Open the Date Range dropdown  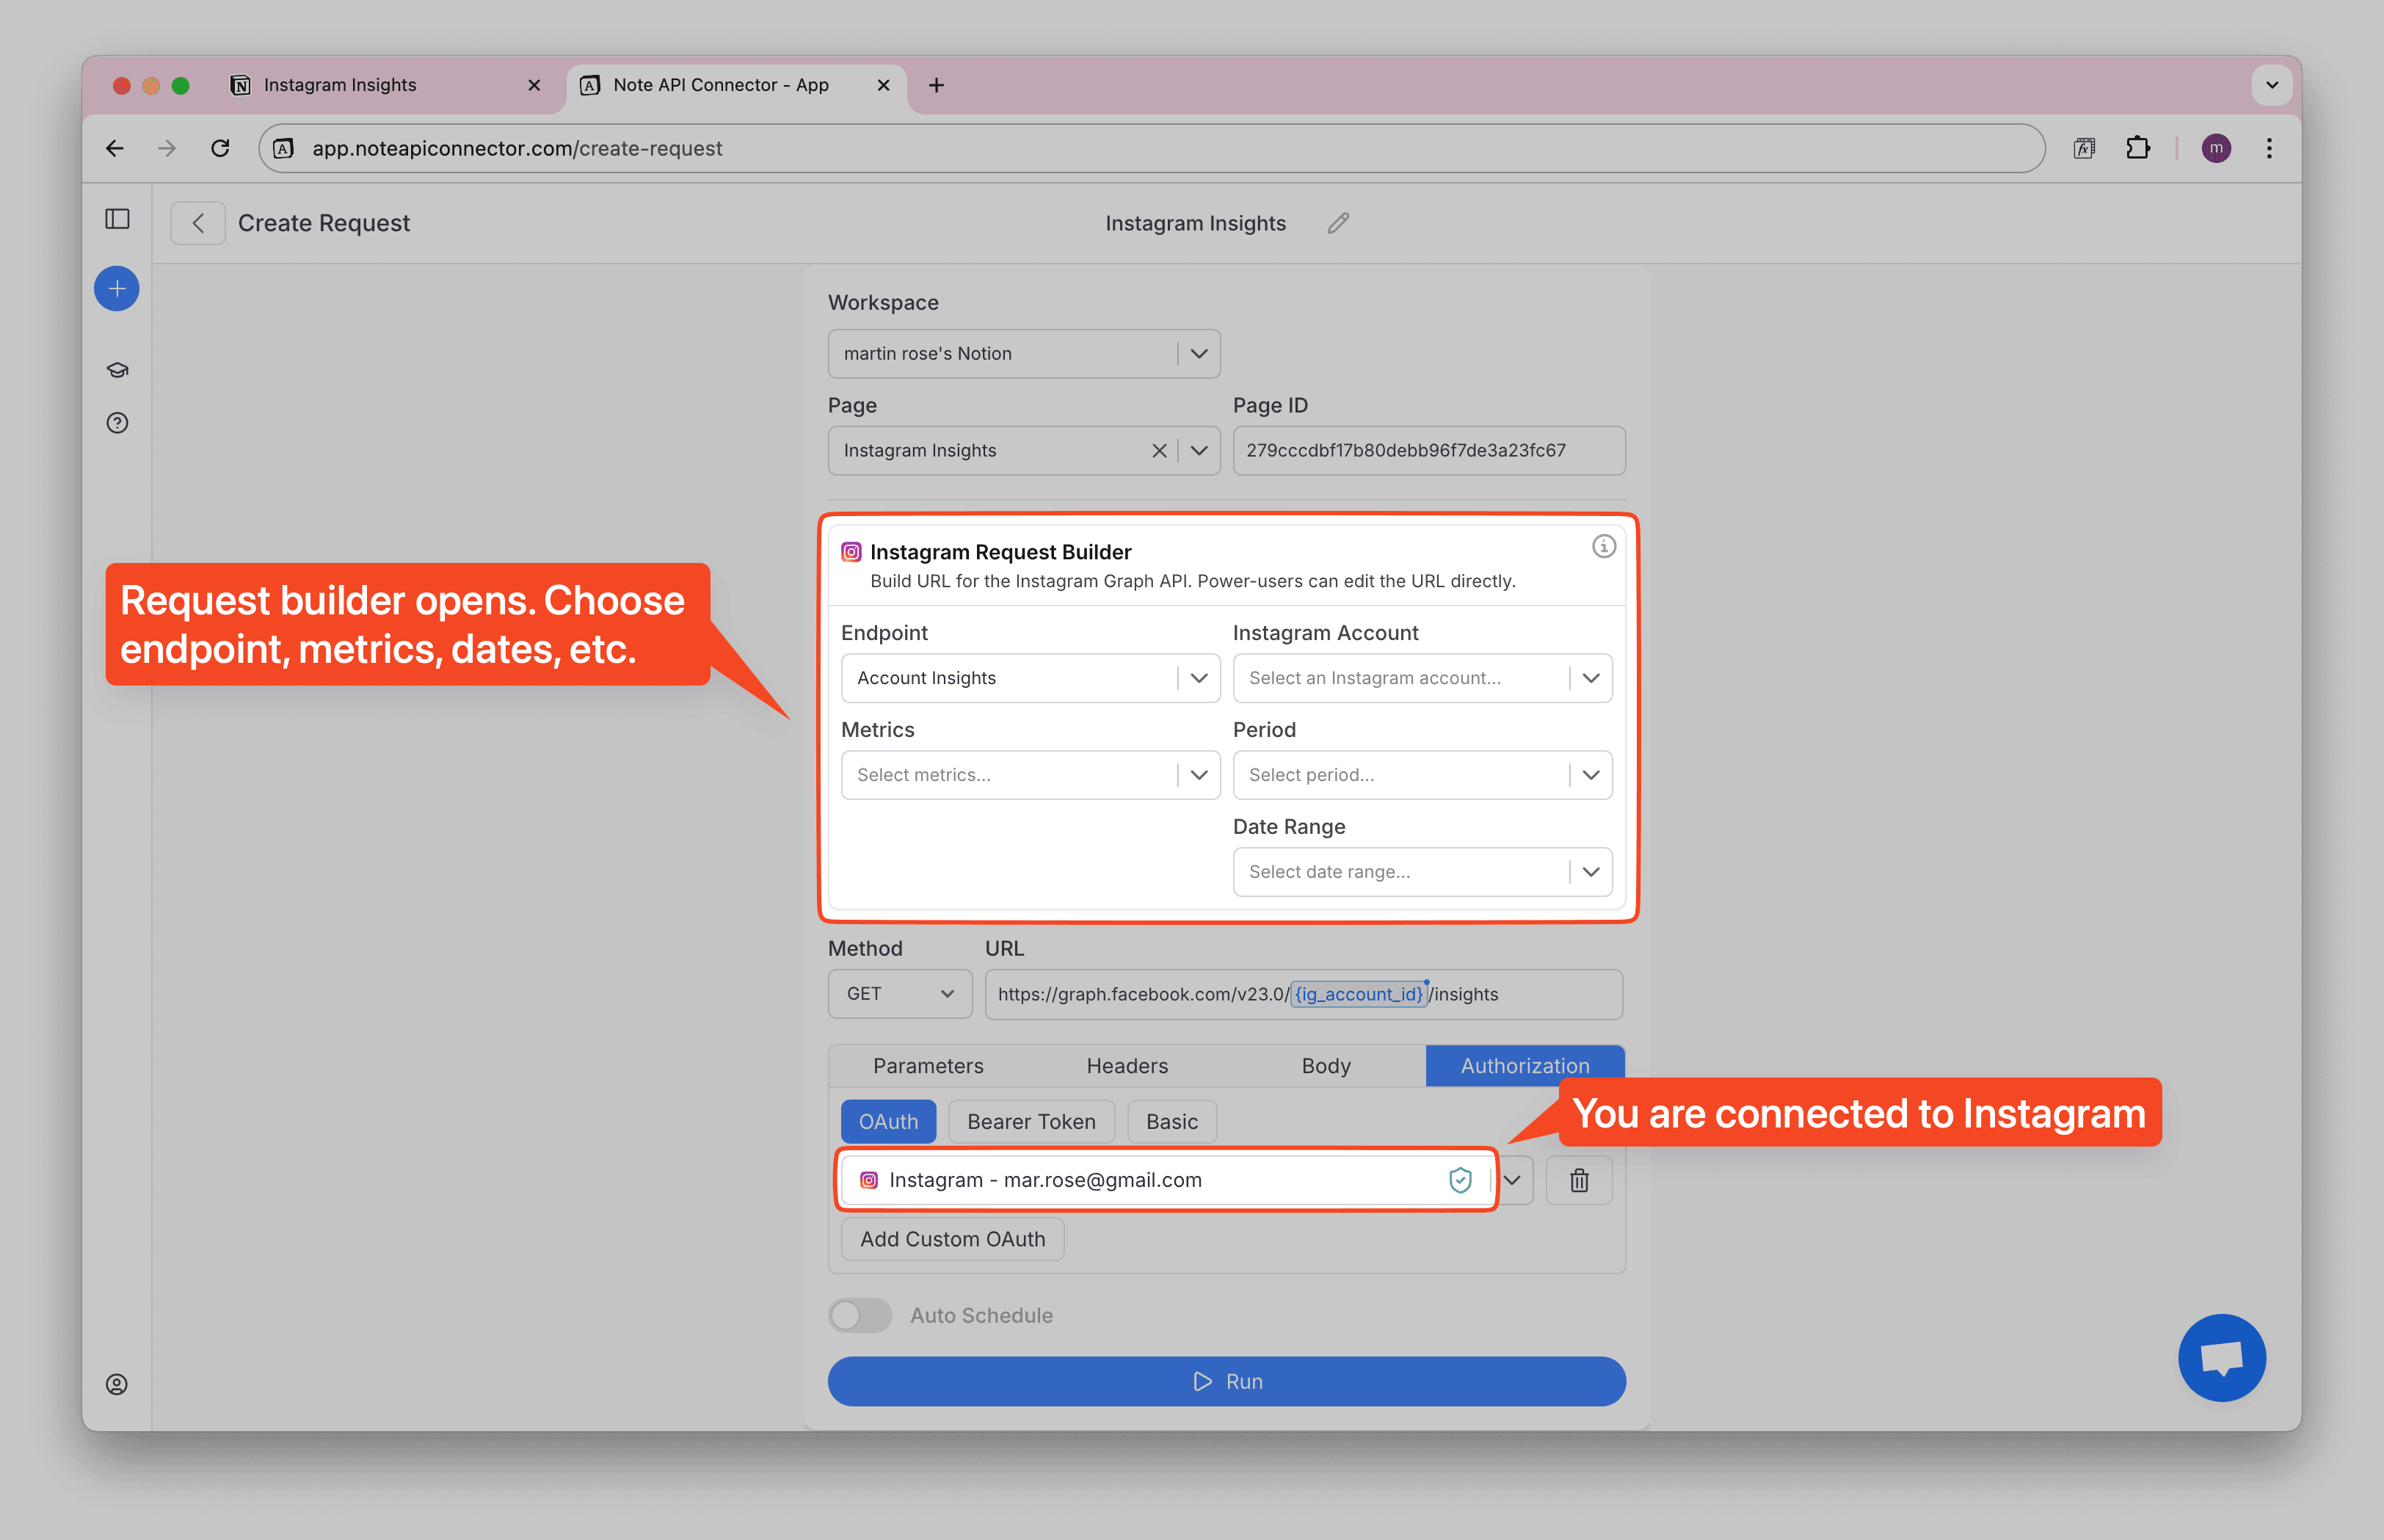coord(1422,872)
